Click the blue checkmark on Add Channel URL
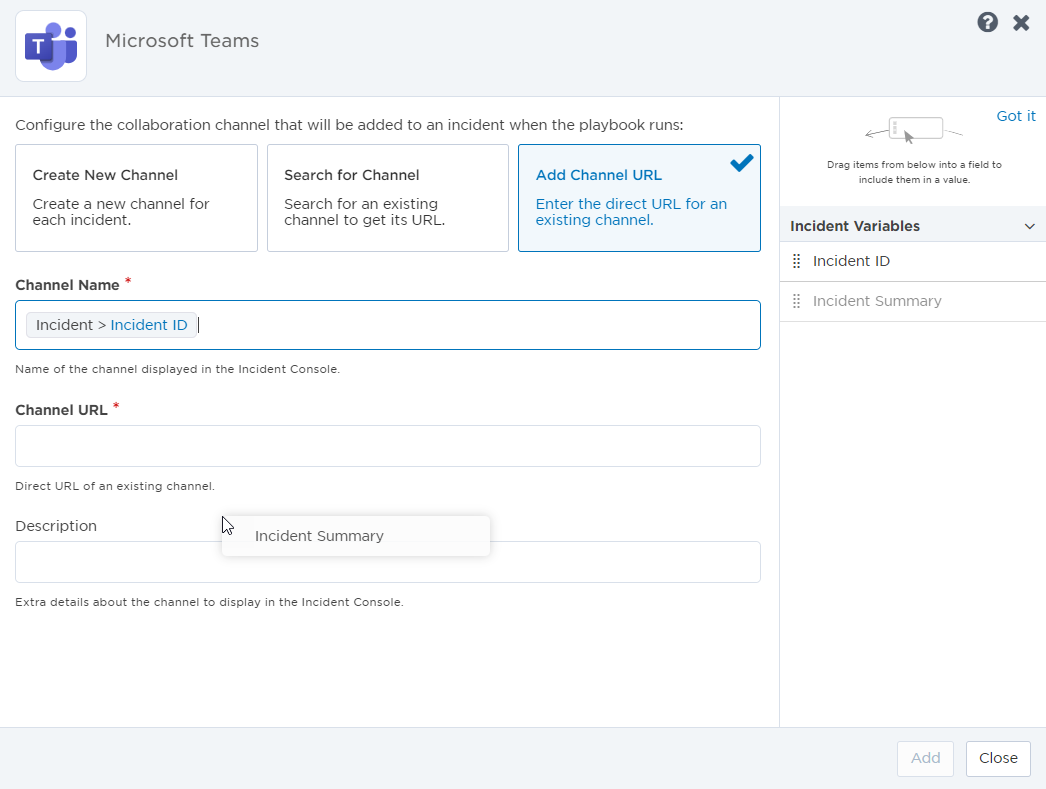 click(x=741, y=163)
